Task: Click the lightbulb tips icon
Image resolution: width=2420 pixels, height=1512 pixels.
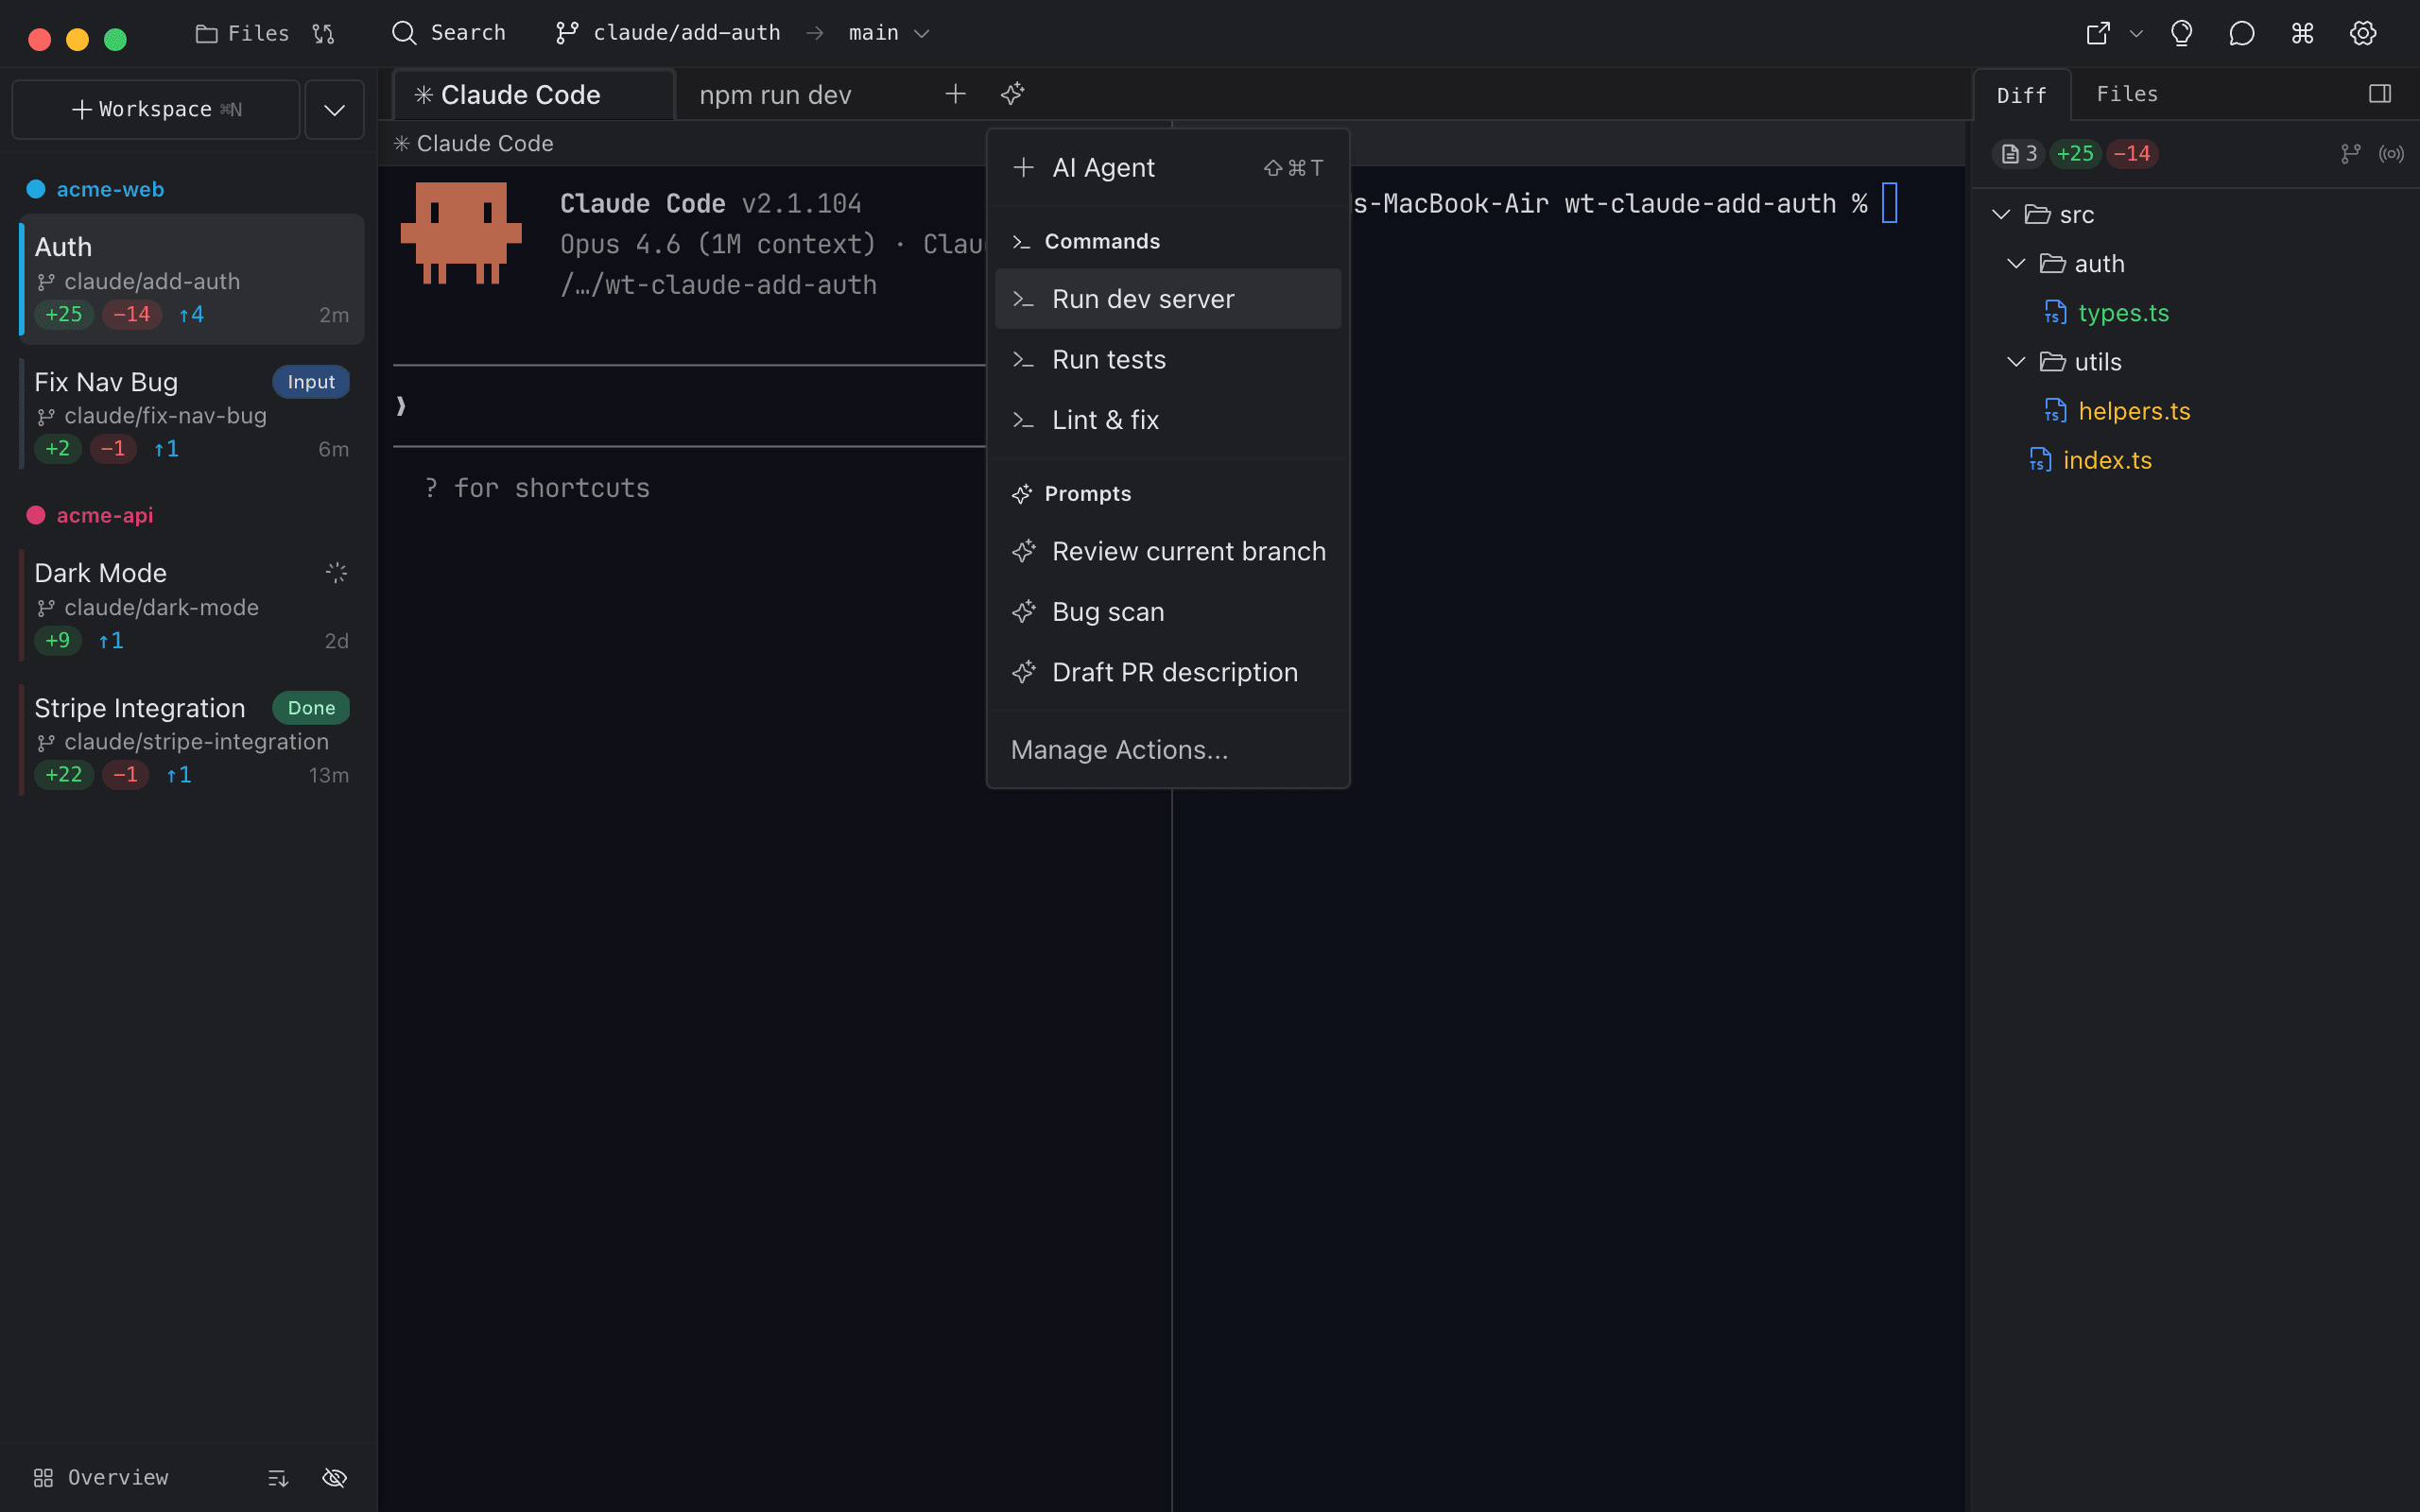Action: (2182, 33)
